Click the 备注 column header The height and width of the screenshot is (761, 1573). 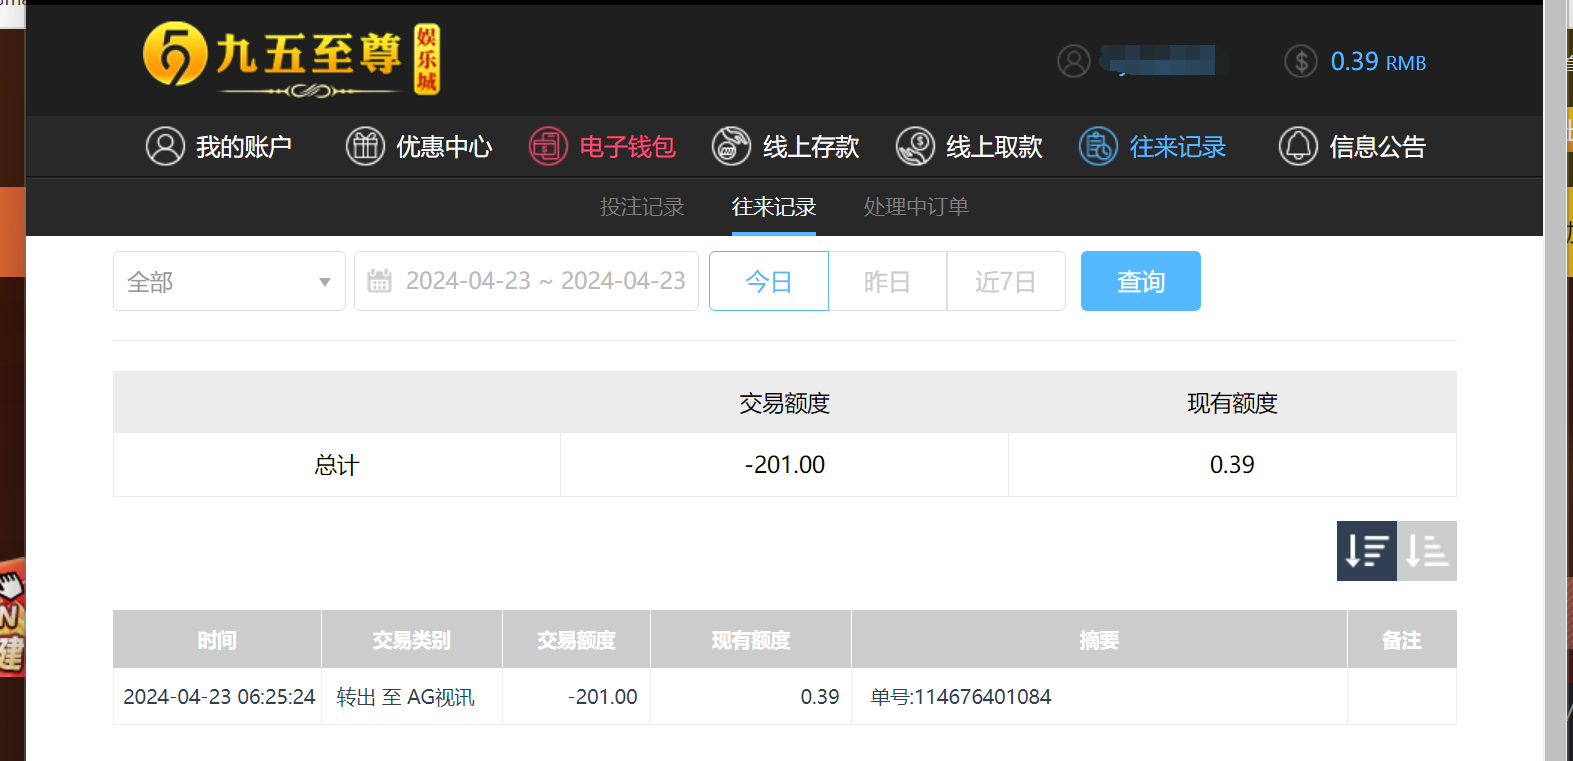[1401, 640]
